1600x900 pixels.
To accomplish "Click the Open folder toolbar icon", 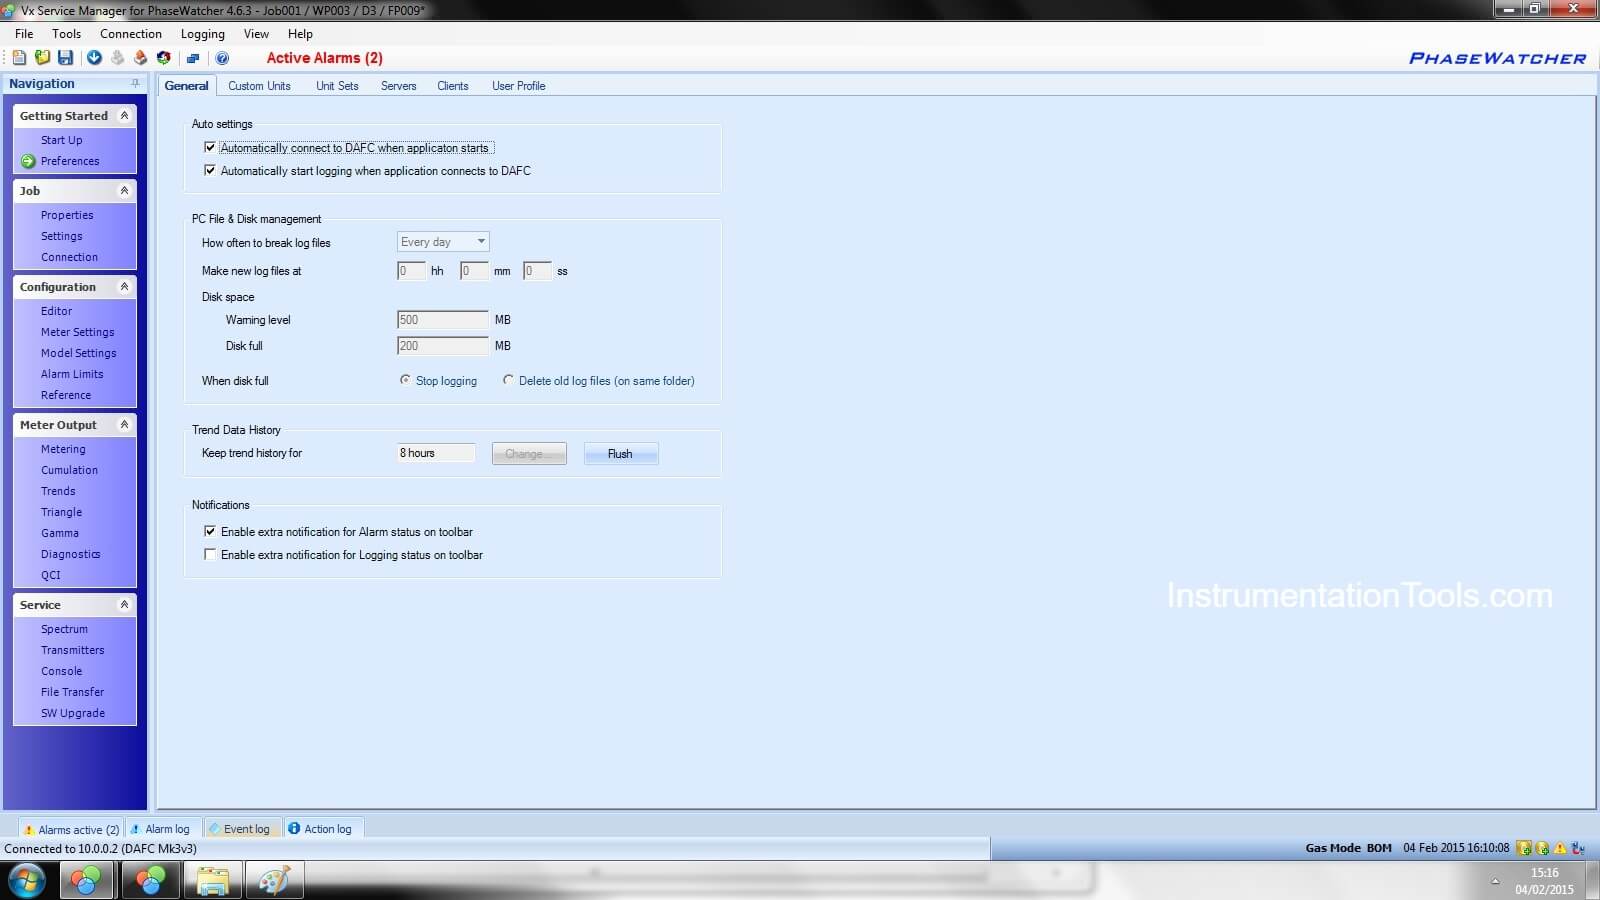I will (42, 58).
